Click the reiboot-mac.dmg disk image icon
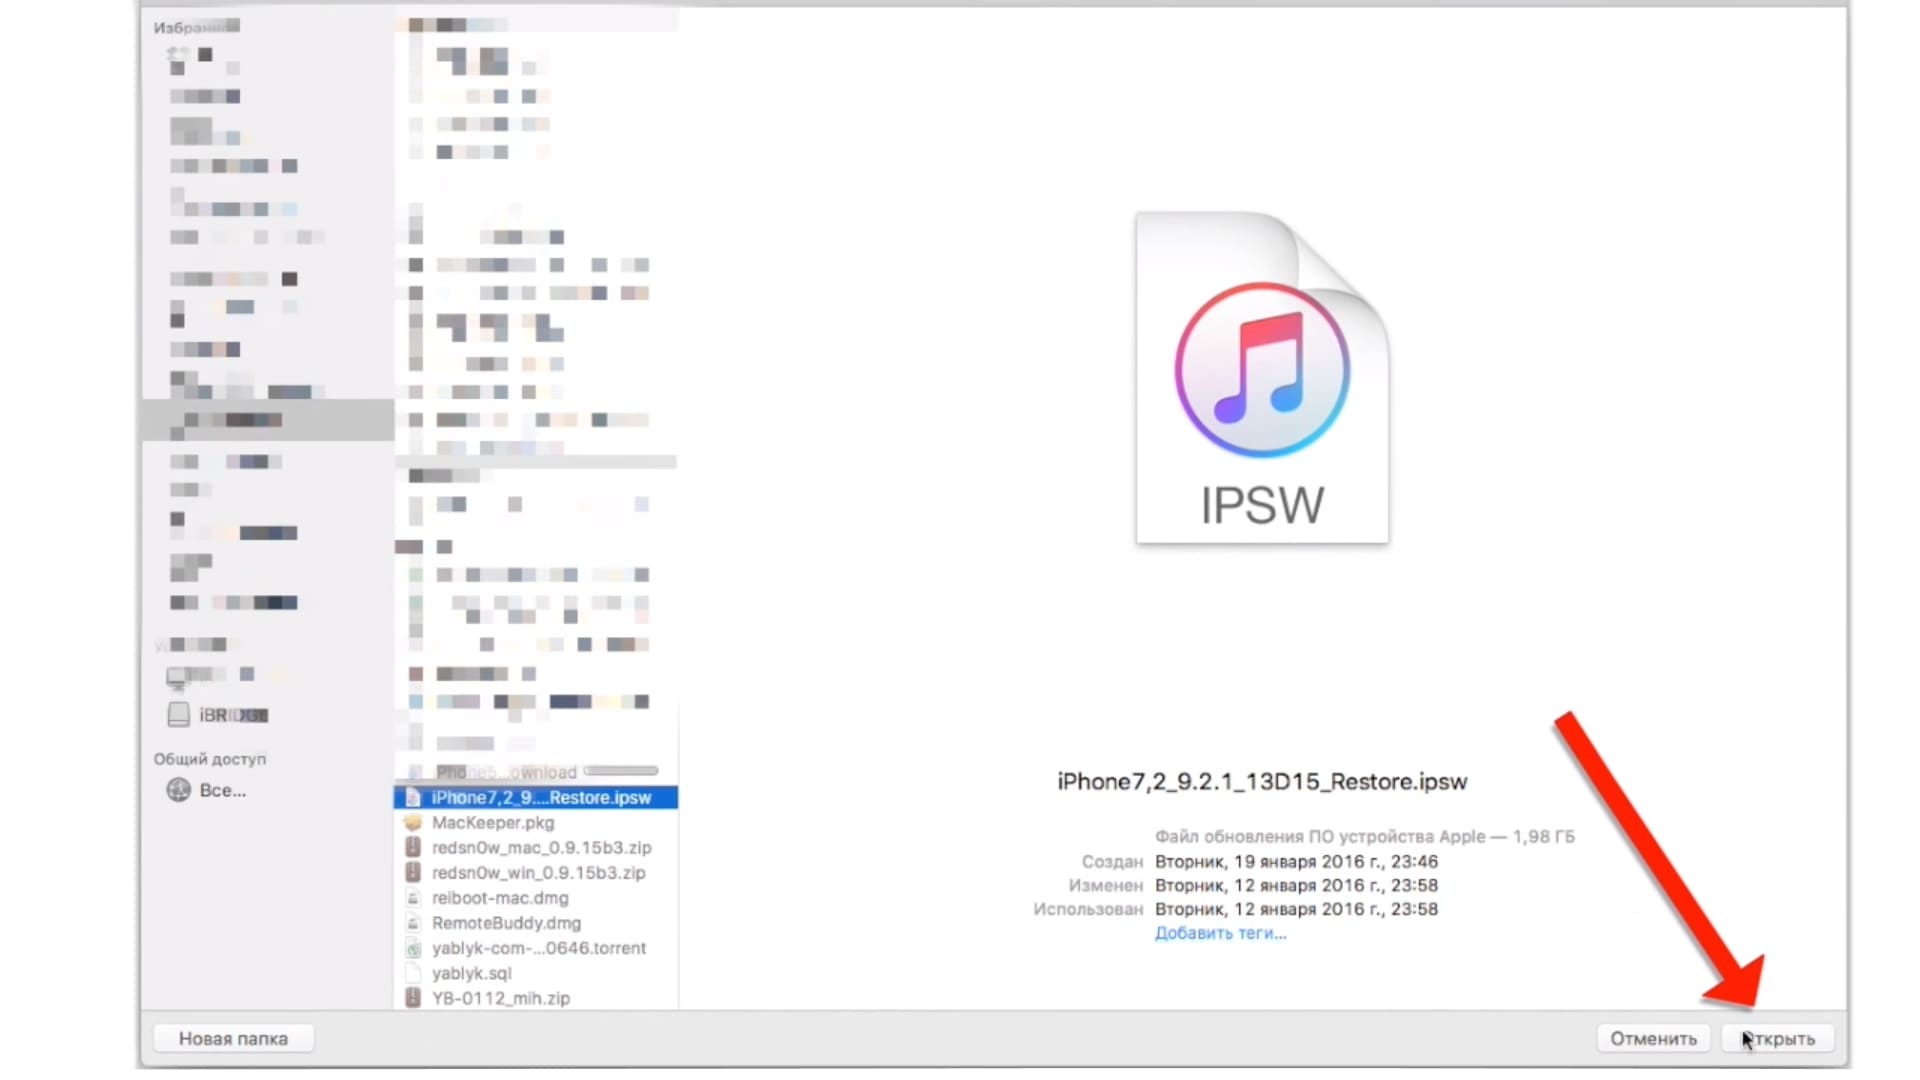Viewport: 1920px width, 1080px height. [413, 898]
